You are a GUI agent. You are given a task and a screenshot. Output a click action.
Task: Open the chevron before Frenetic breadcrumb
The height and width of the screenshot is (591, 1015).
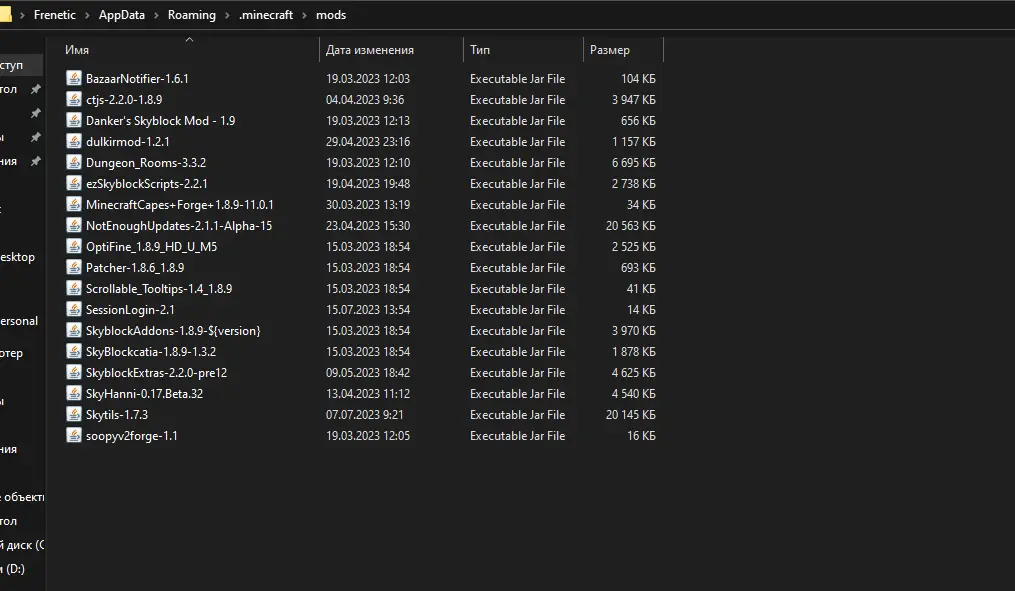pyautogui.click(x=22, y=15)
